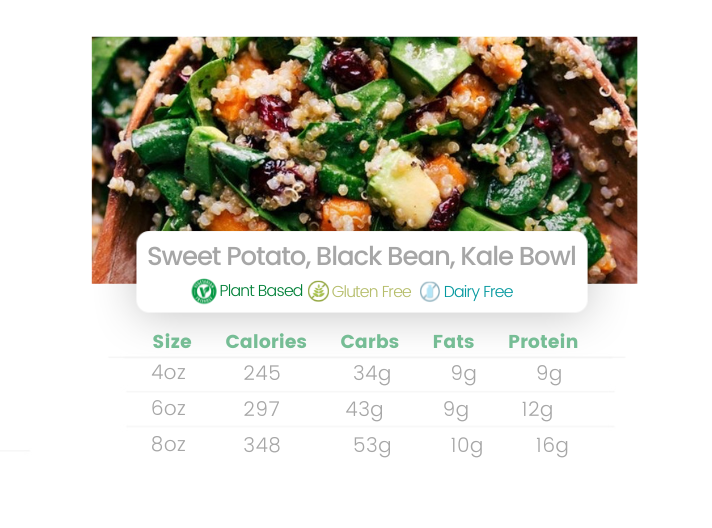Select the Protein column header
The image size is (712, 528).
pos(543,341)
